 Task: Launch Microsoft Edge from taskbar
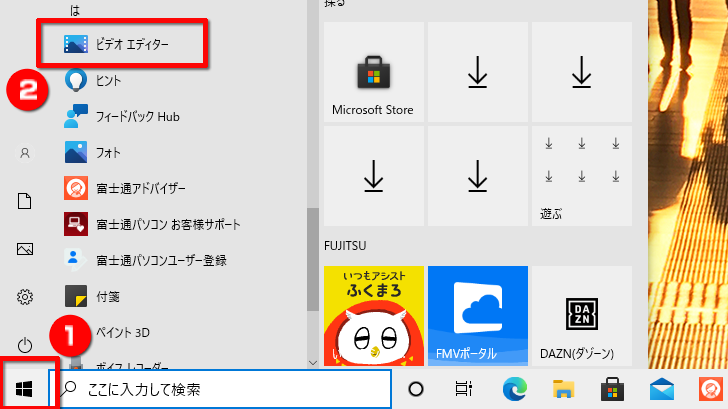point(514,389)
